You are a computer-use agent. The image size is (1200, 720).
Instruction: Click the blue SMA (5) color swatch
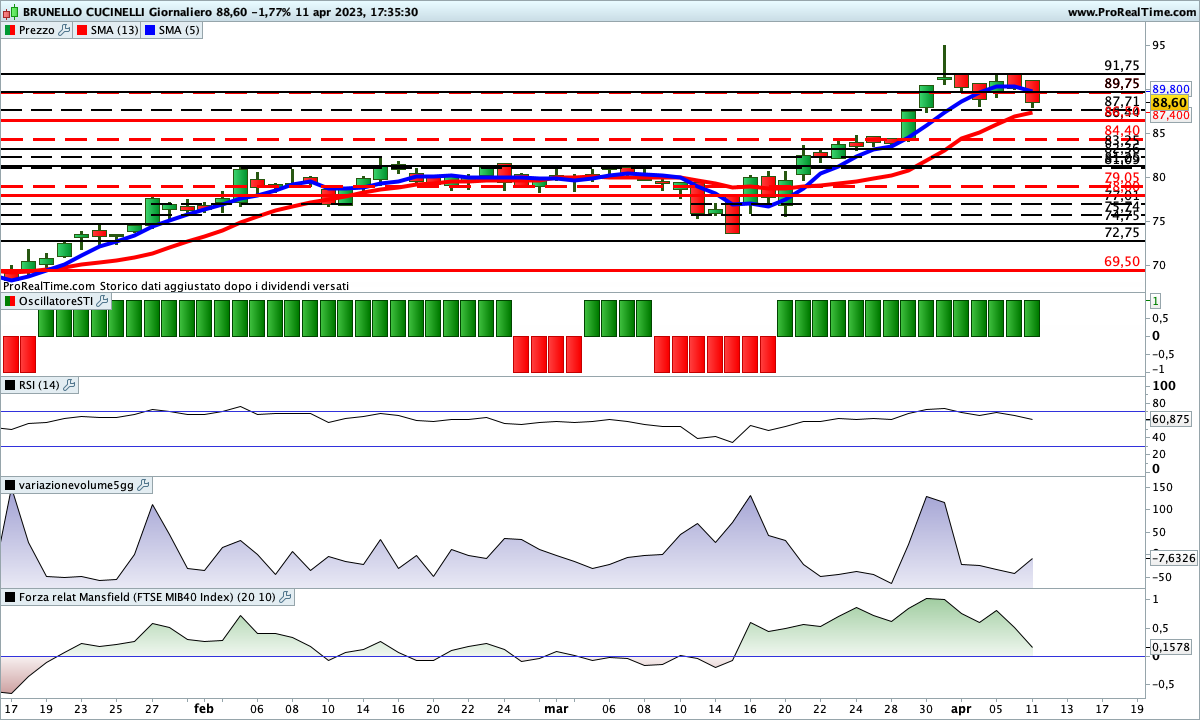coord(150,30)
